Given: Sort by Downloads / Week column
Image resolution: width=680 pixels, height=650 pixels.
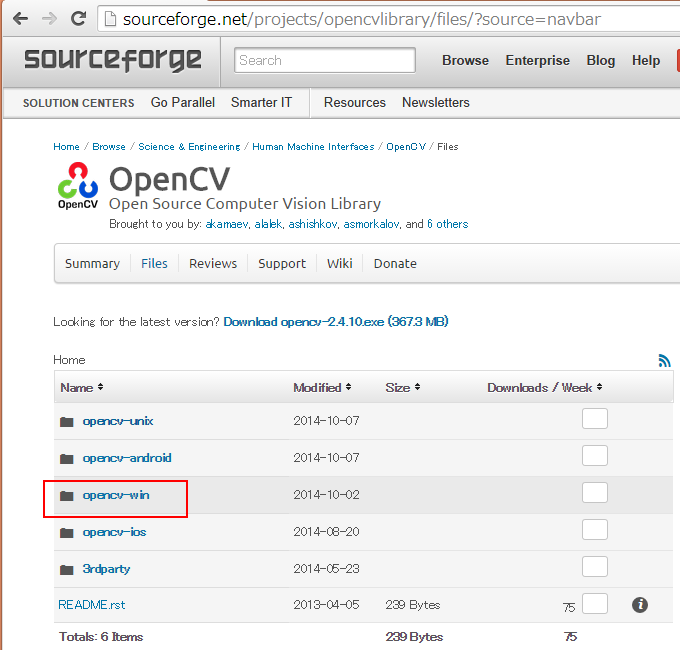Looking at the screenshot, I should click(x=545, y=387).
